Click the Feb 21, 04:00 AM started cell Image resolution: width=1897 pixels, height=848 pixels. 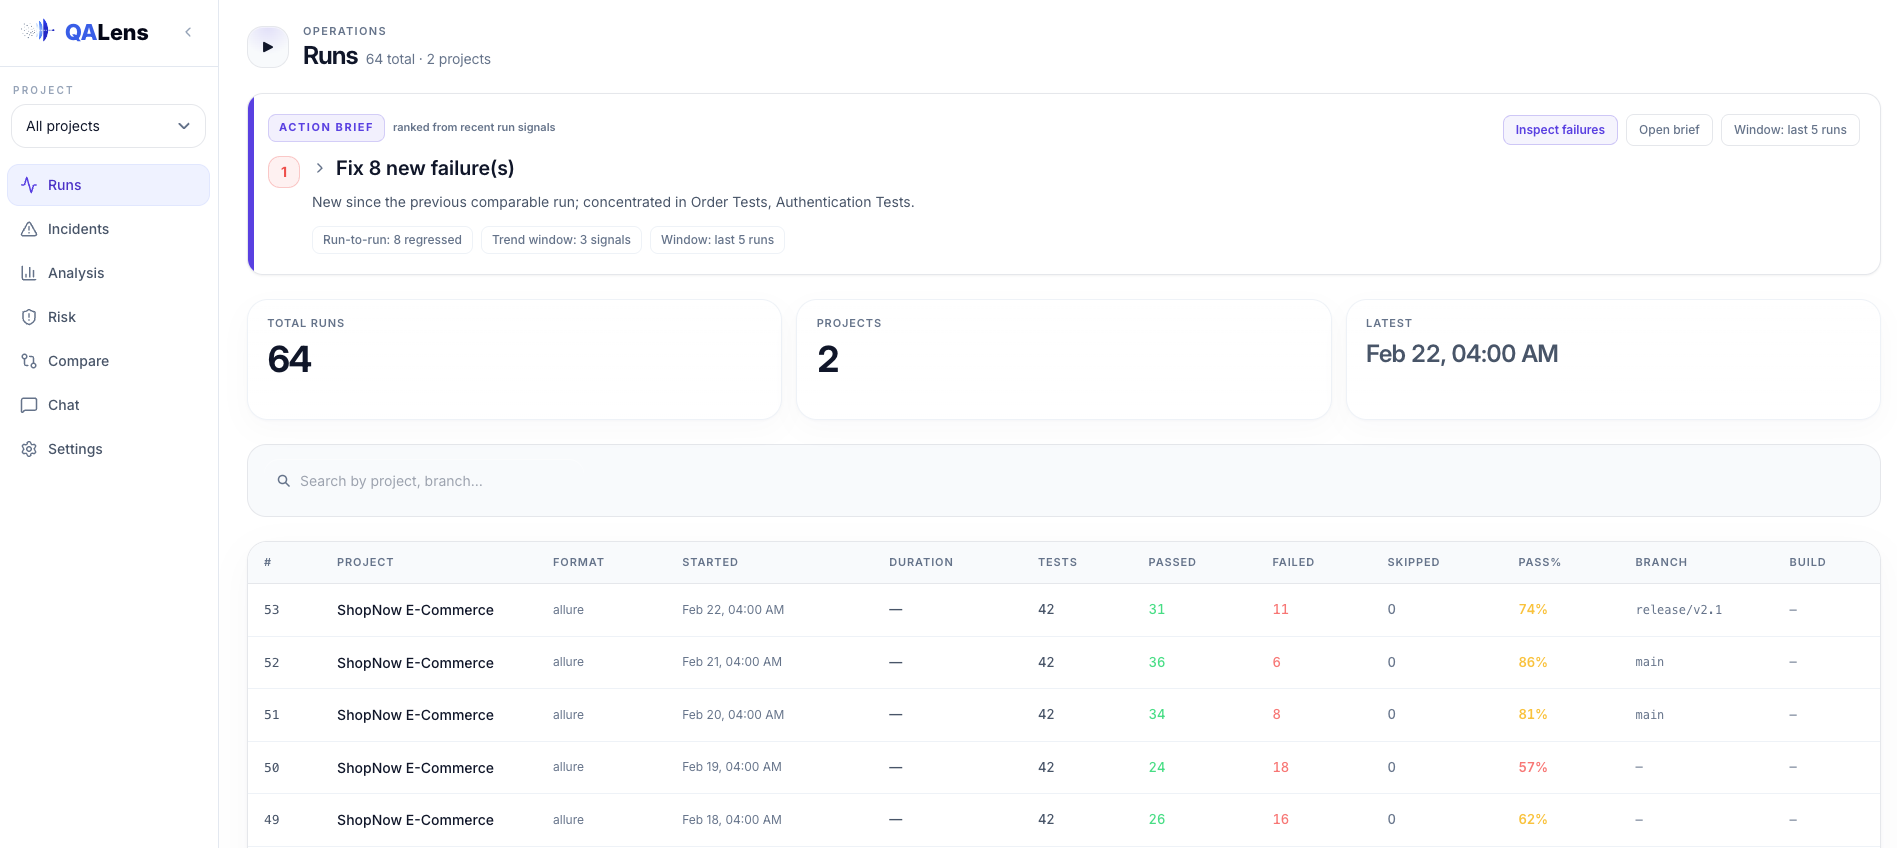coord(732,662)
